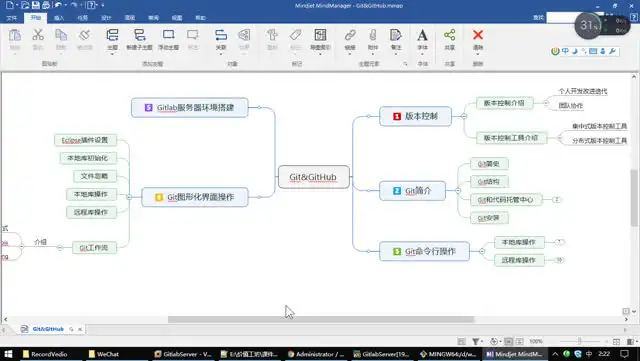Click the Callout speech bubble icon
This screenshot has height=361, width=640.
pos(193,35)
